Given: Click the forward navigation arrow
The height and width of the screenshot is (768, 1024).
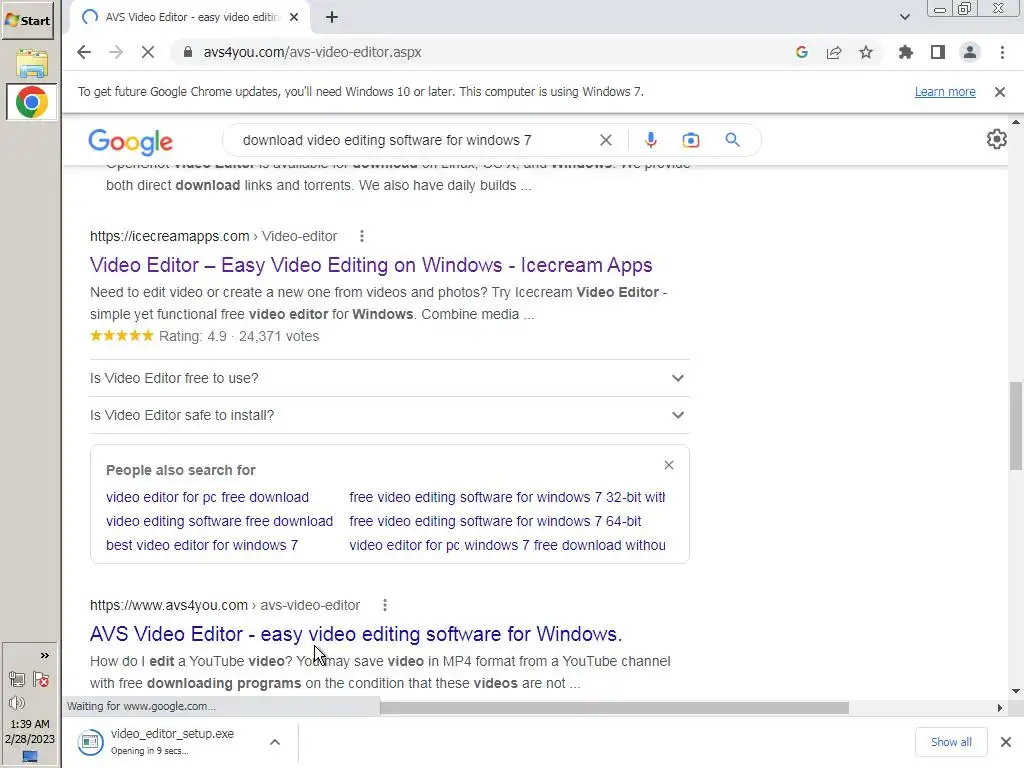Looking at the screenshot, I should pos(116,52).
